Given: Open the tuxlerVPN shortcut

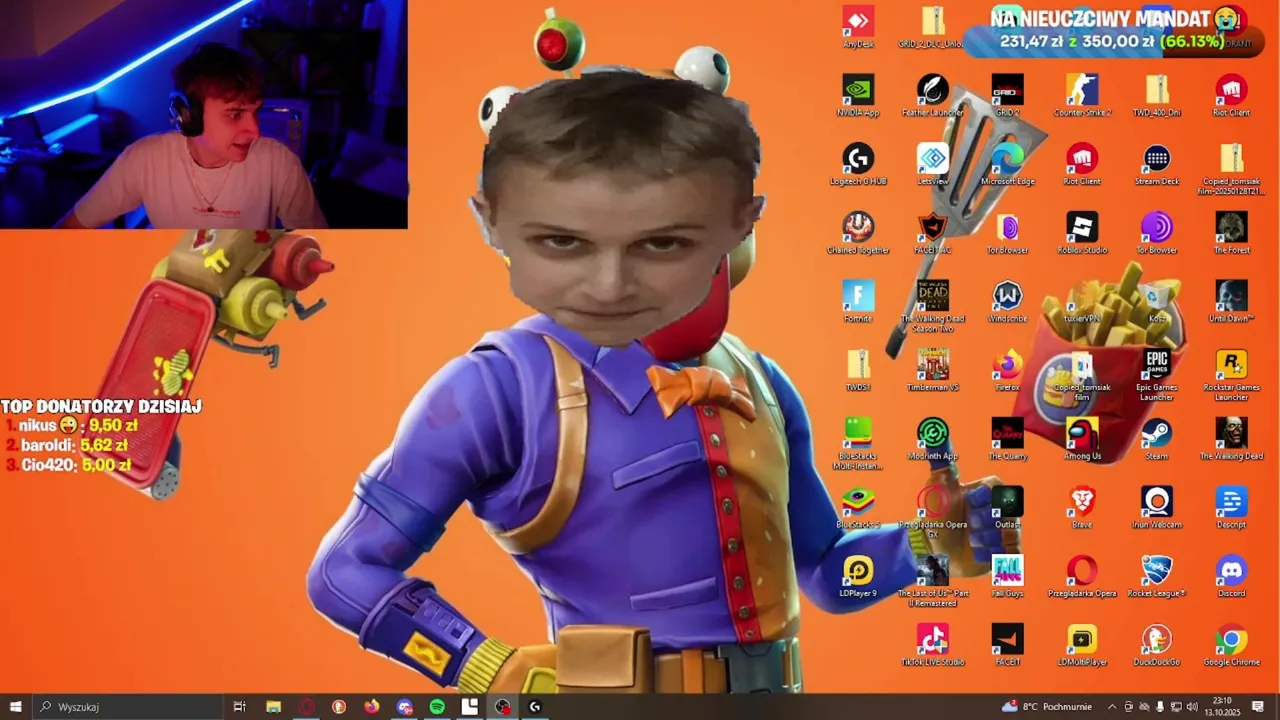Looking at the screenshot, I should [x=1082, y=302].
